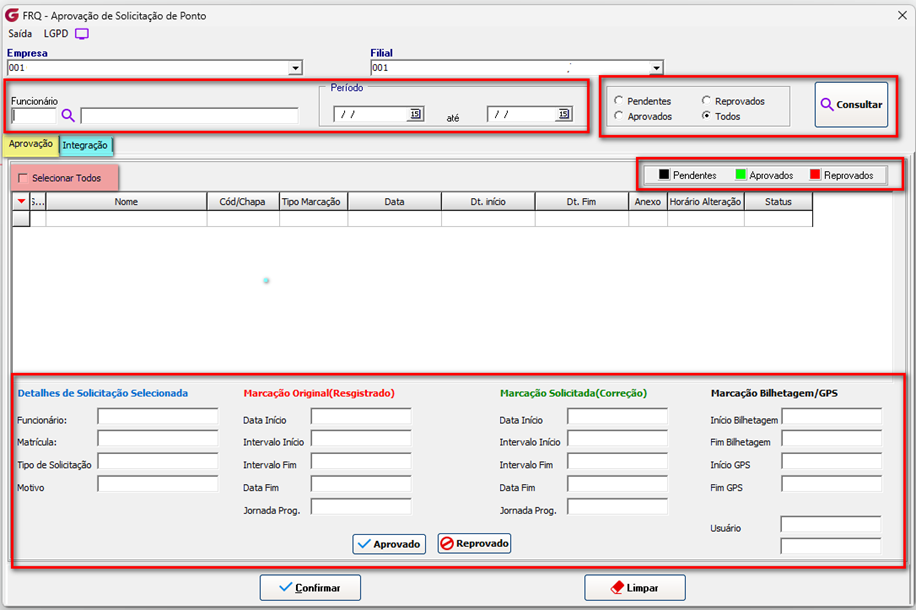Click the Consultar button
The image size is (916, 610).
tap(851, 105)
